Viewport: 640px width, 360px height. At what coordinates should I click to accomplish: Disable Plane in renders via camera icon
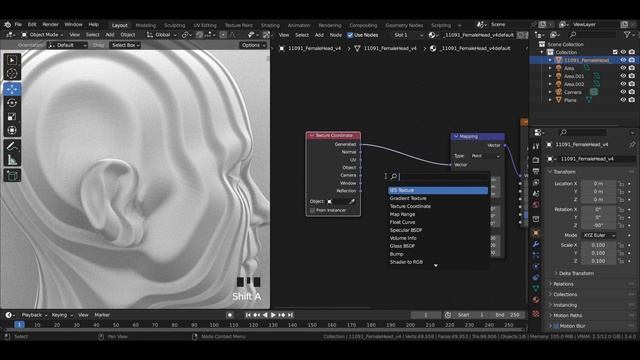click(632, 100)
